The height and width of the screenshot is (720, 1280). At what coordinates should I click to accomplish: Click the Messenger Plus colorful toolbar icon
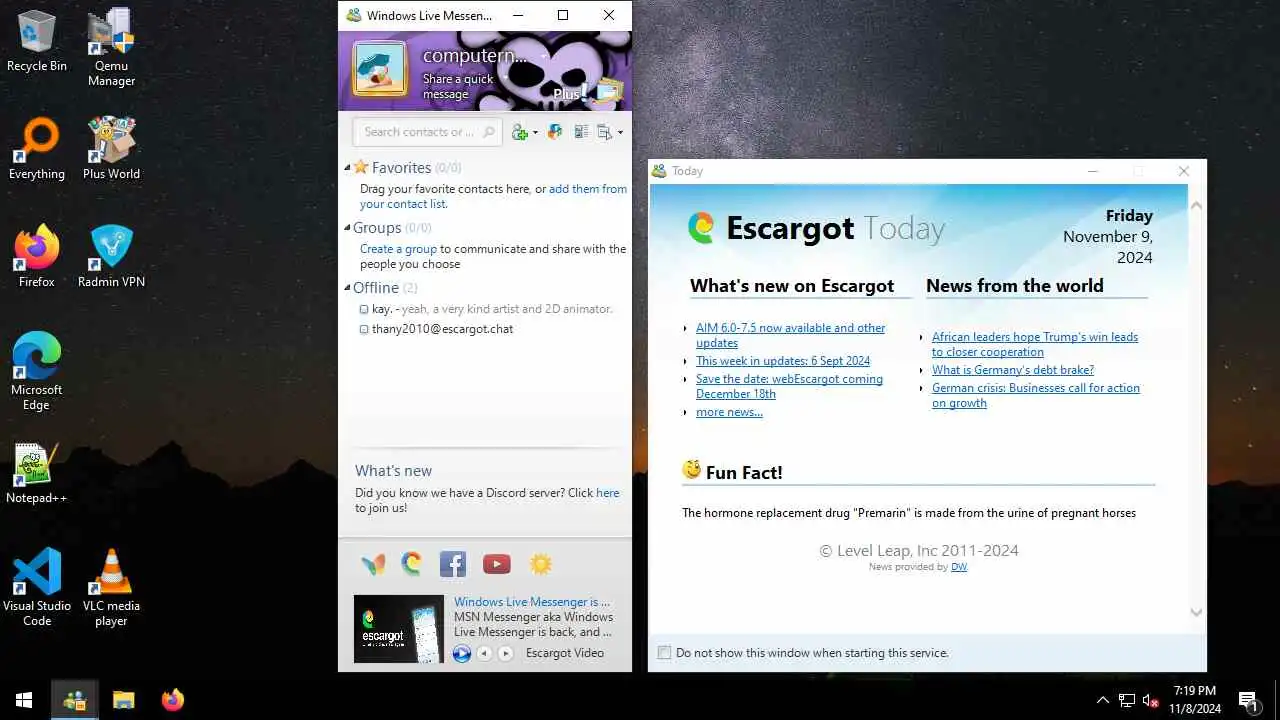click(x=555, y=132)
